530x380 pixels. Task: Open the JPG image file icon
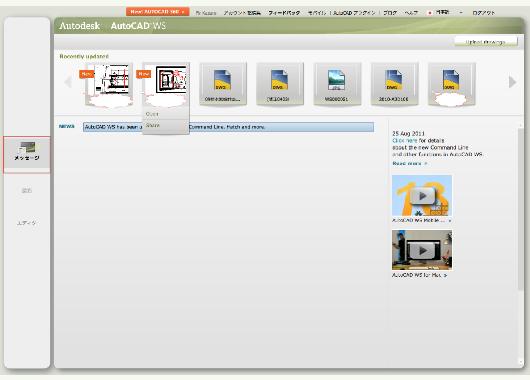[x=336, y=80]
